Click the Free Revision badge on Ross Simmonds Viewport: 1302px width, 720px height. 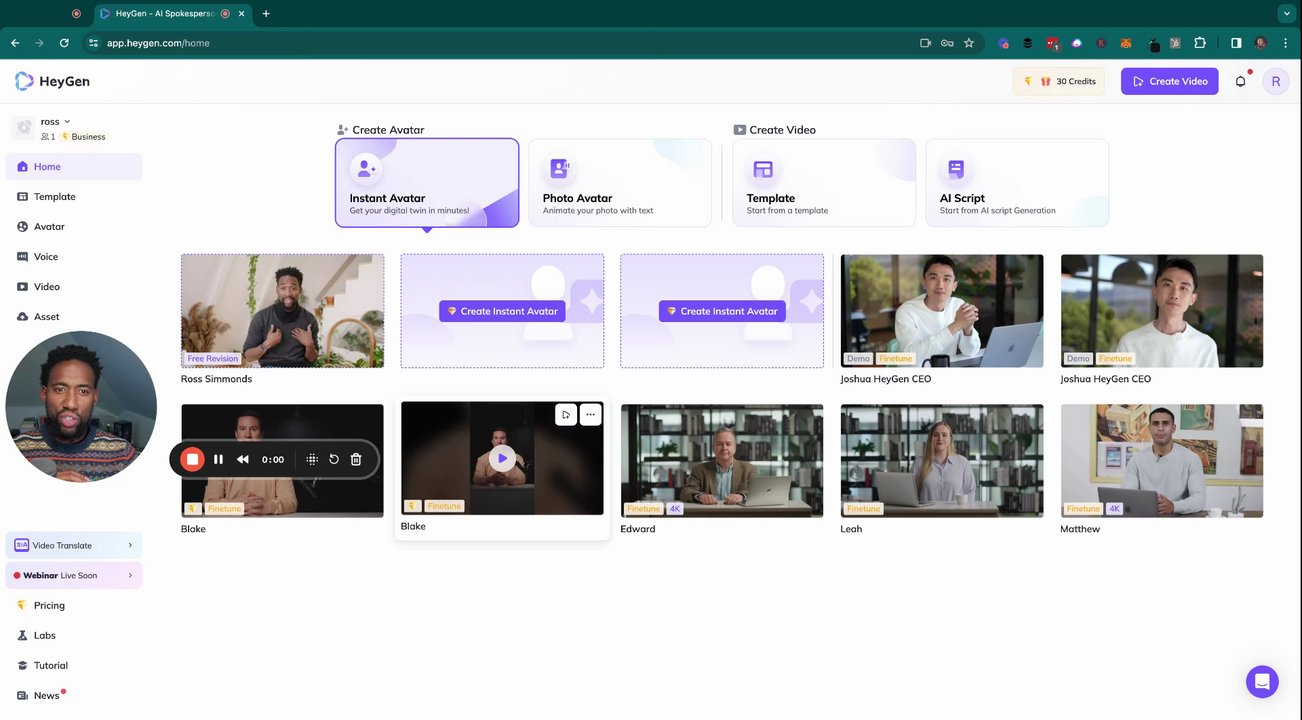pos(213,358)
